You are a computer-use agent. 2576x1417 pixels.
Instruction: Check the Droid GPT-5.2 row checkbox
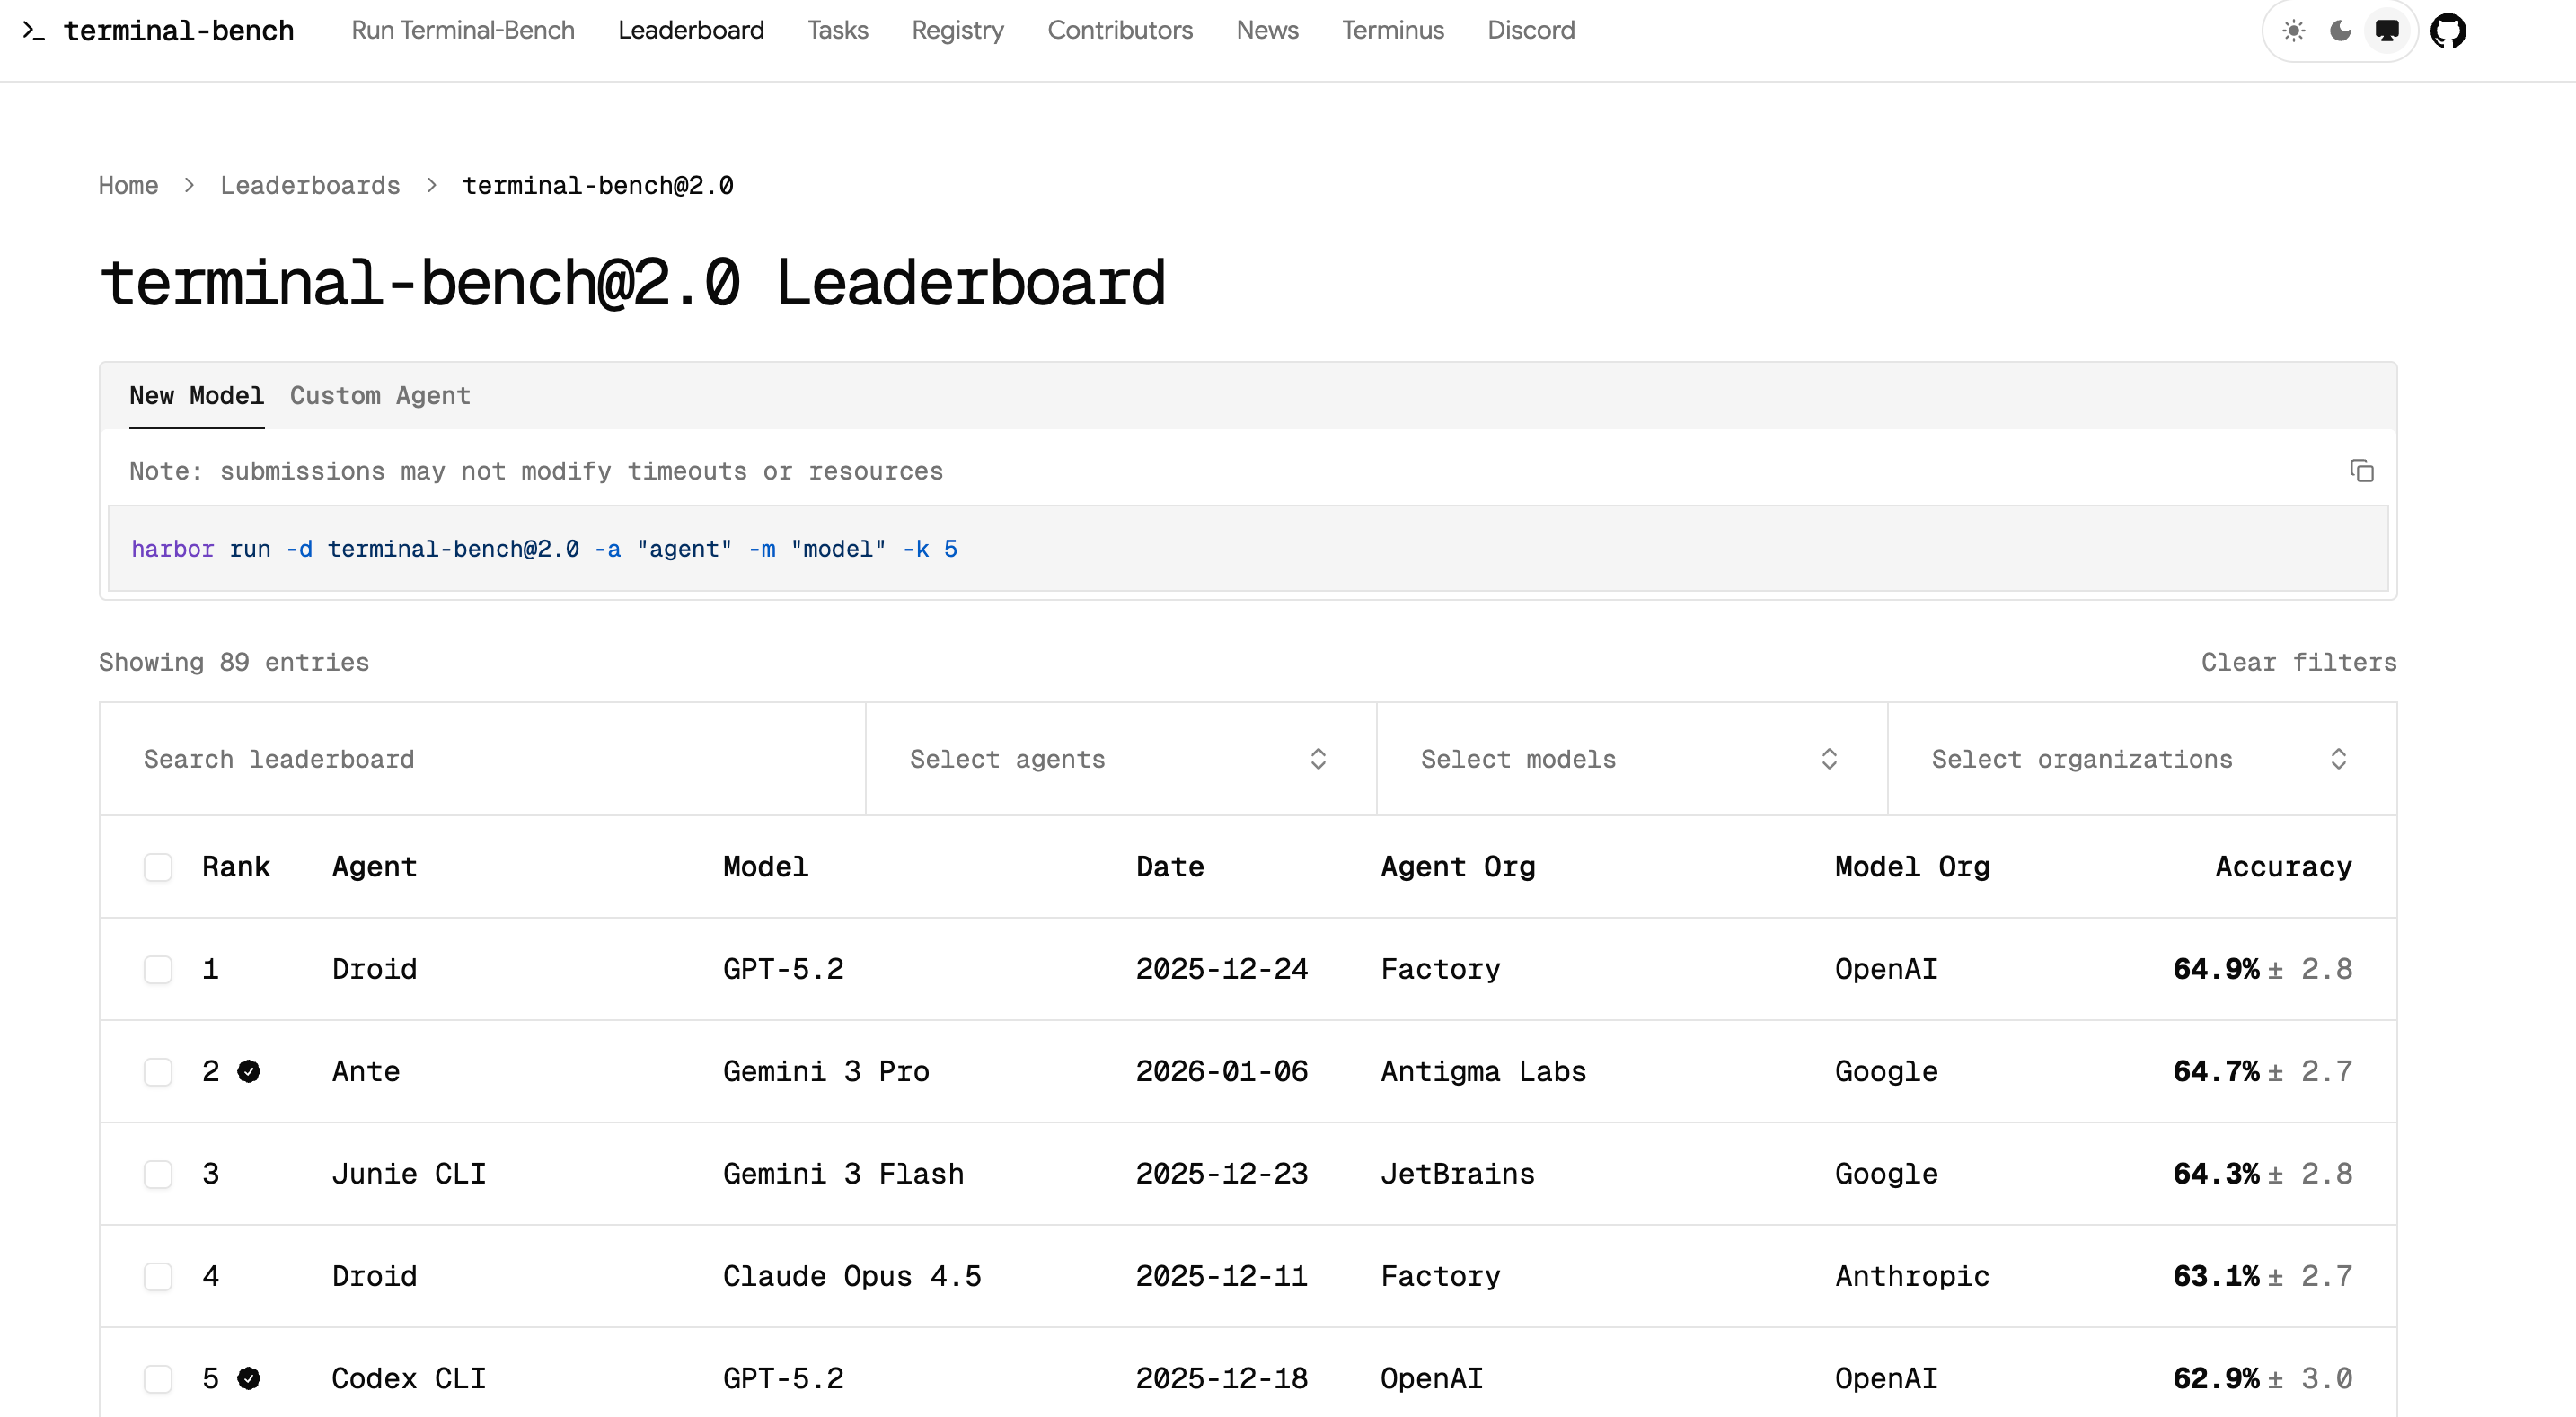pos(158,968)
